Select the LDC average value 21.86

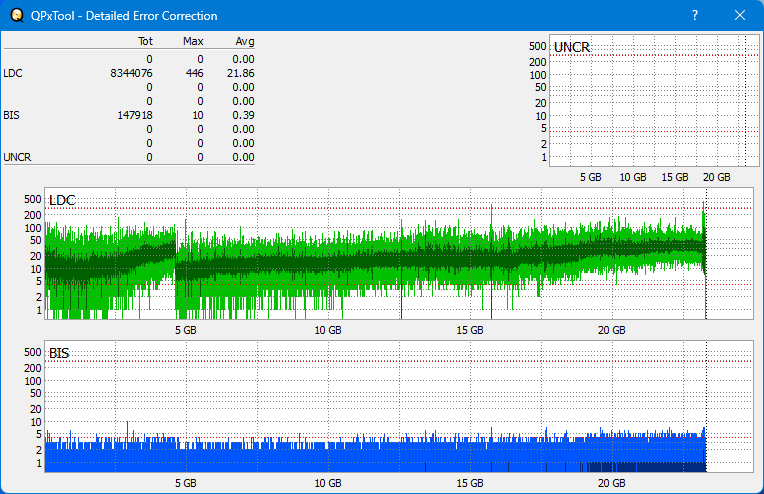241,73
